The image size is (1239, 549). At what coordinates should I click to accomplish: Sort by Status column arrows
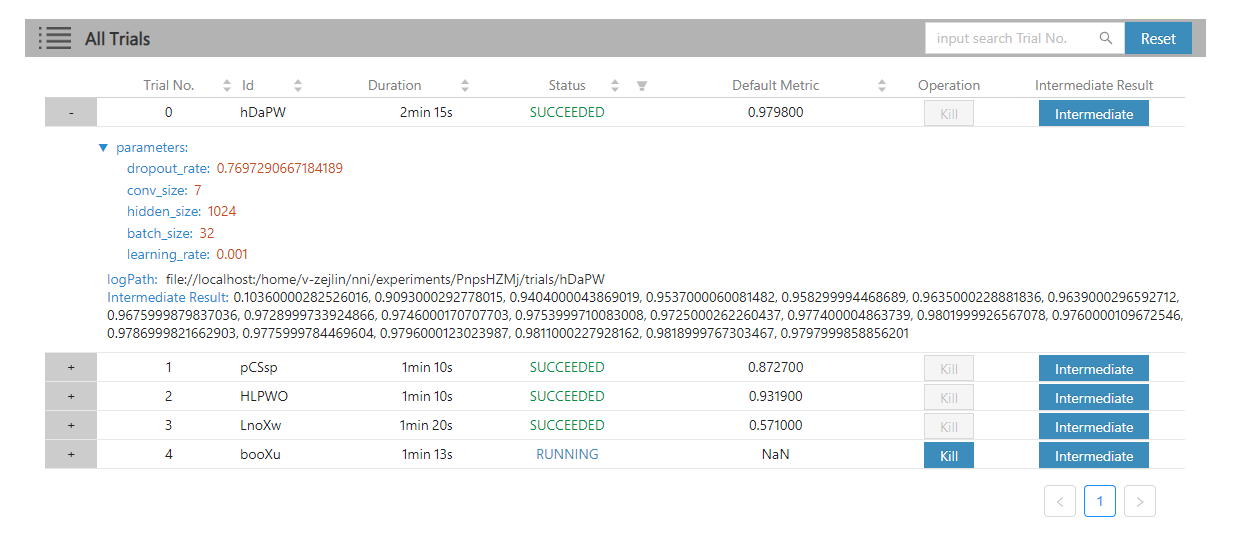(x=615, y=86)
